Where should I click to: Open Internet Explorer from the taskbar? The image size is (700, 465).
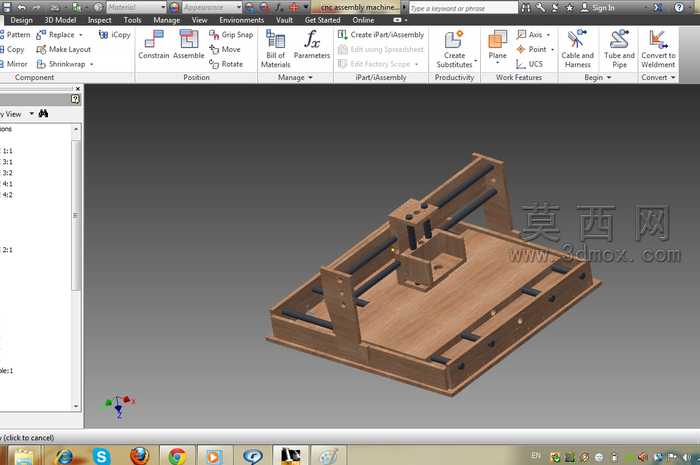coord(65,456)
